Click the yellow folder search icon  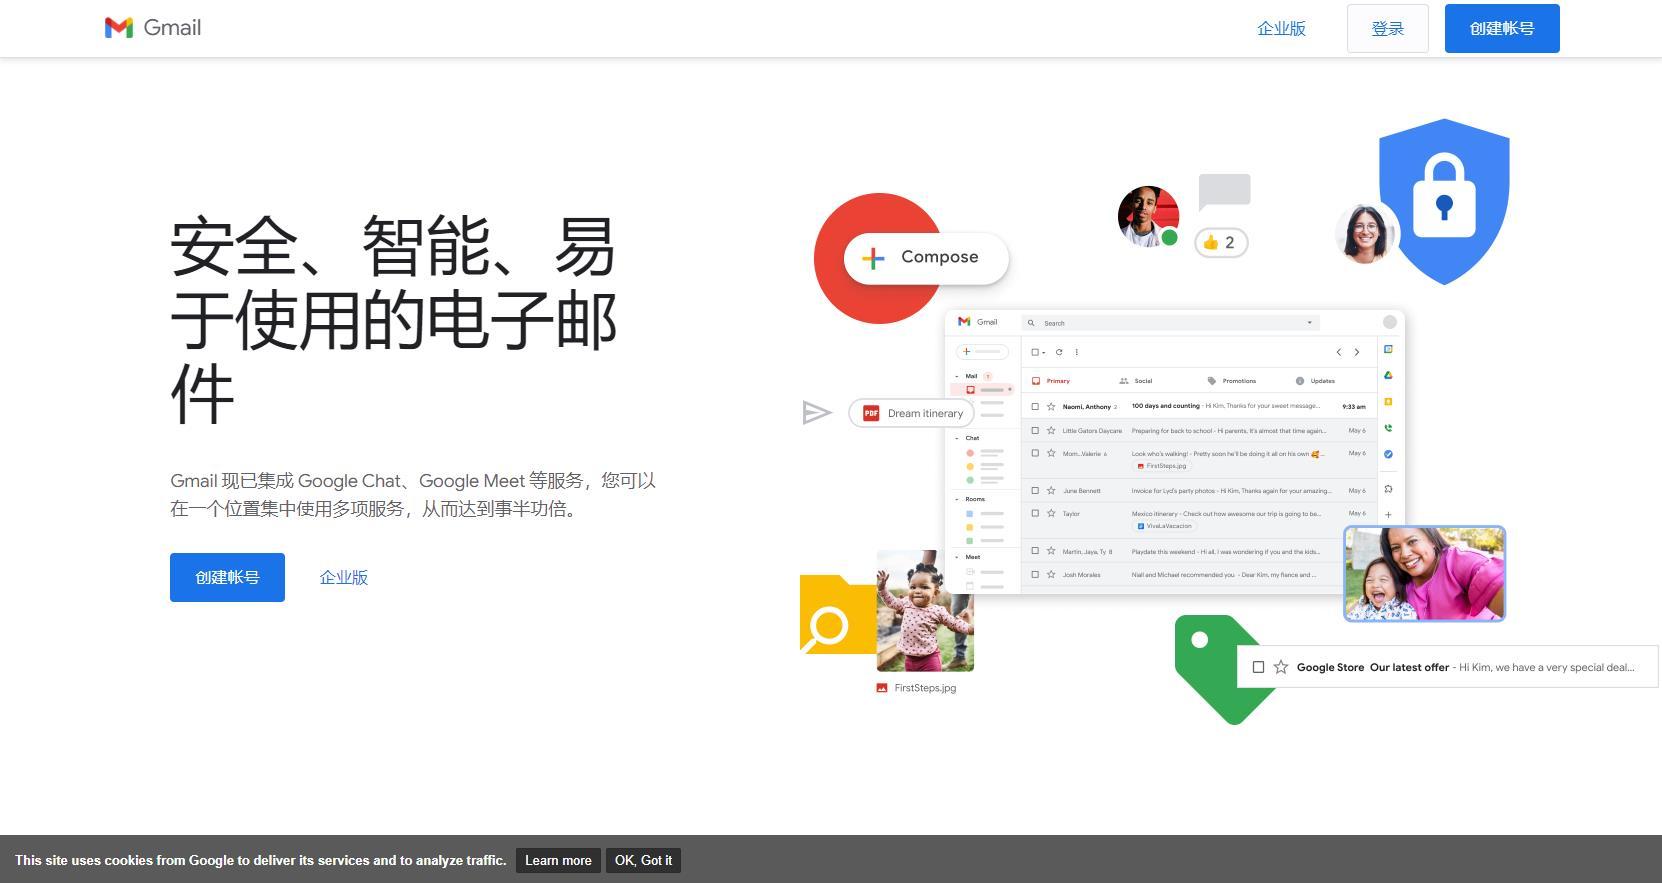[838, 615]
